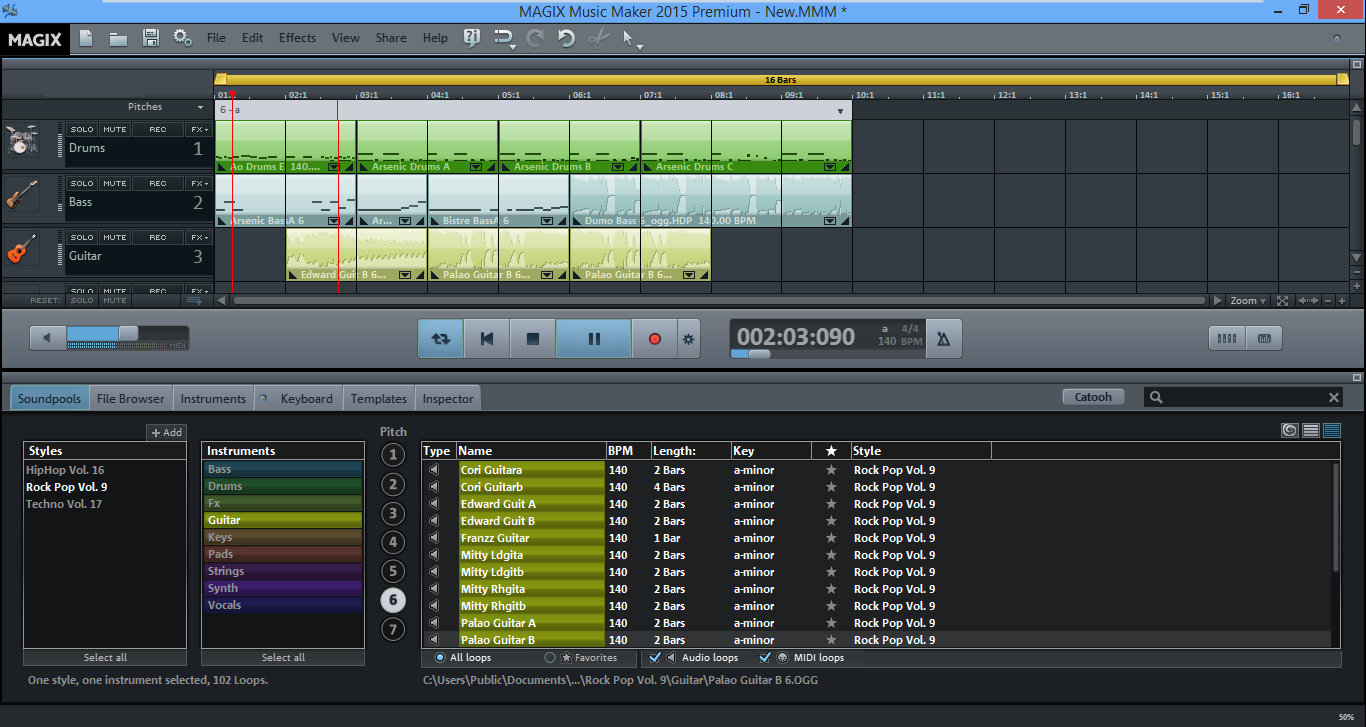Mark Edward Guit A as favorite with its star
1366x727 pixels.
pyautogui.click(x=830, y=504)
